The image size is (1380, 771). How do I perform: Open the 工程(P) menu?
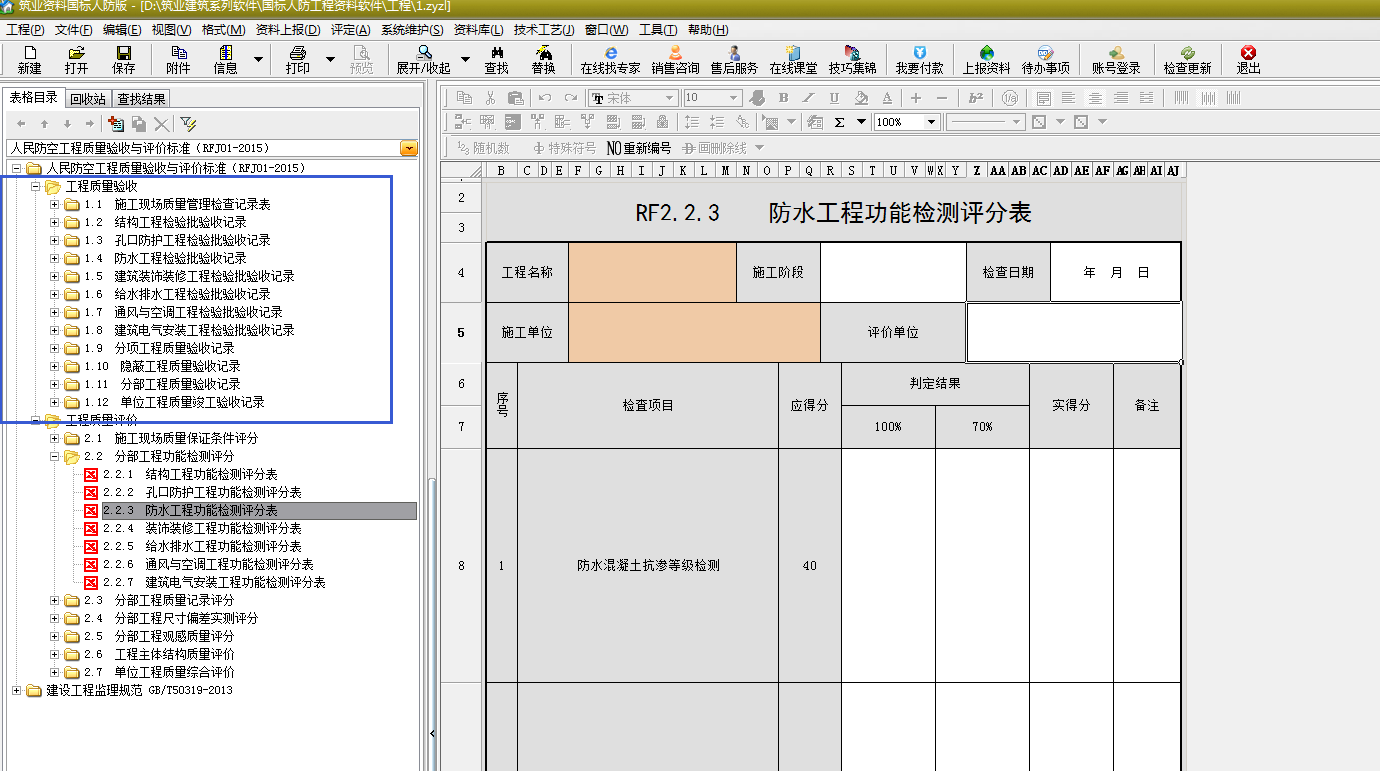(x=25, y=30)
